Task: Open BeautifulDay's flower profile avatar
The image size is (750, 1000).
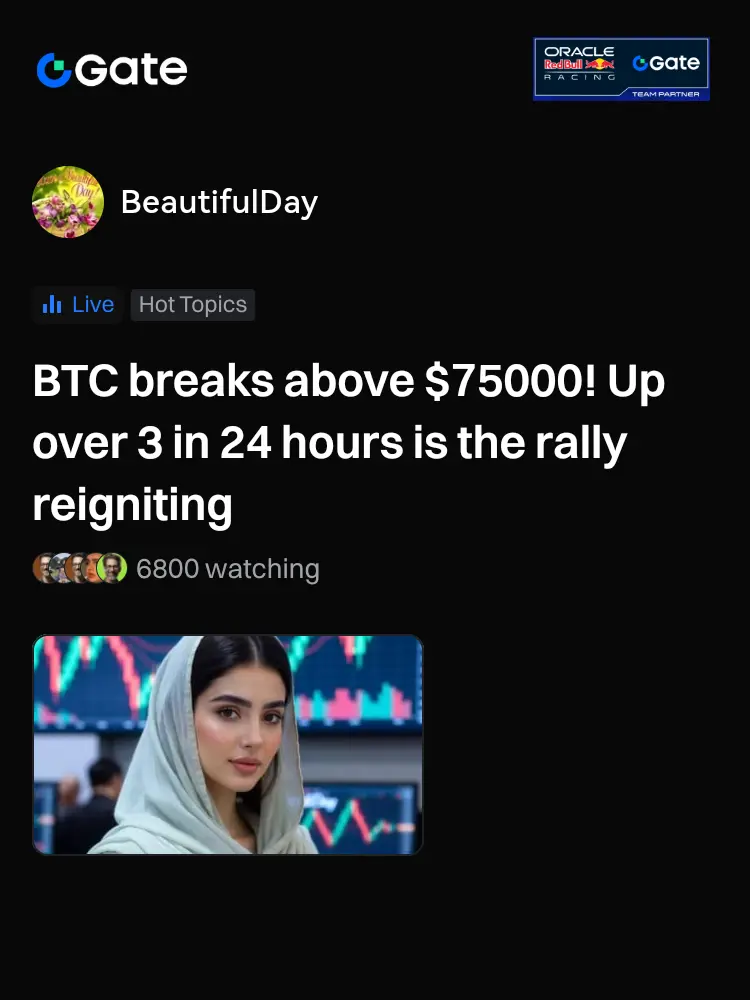Action: coord(68,202)
